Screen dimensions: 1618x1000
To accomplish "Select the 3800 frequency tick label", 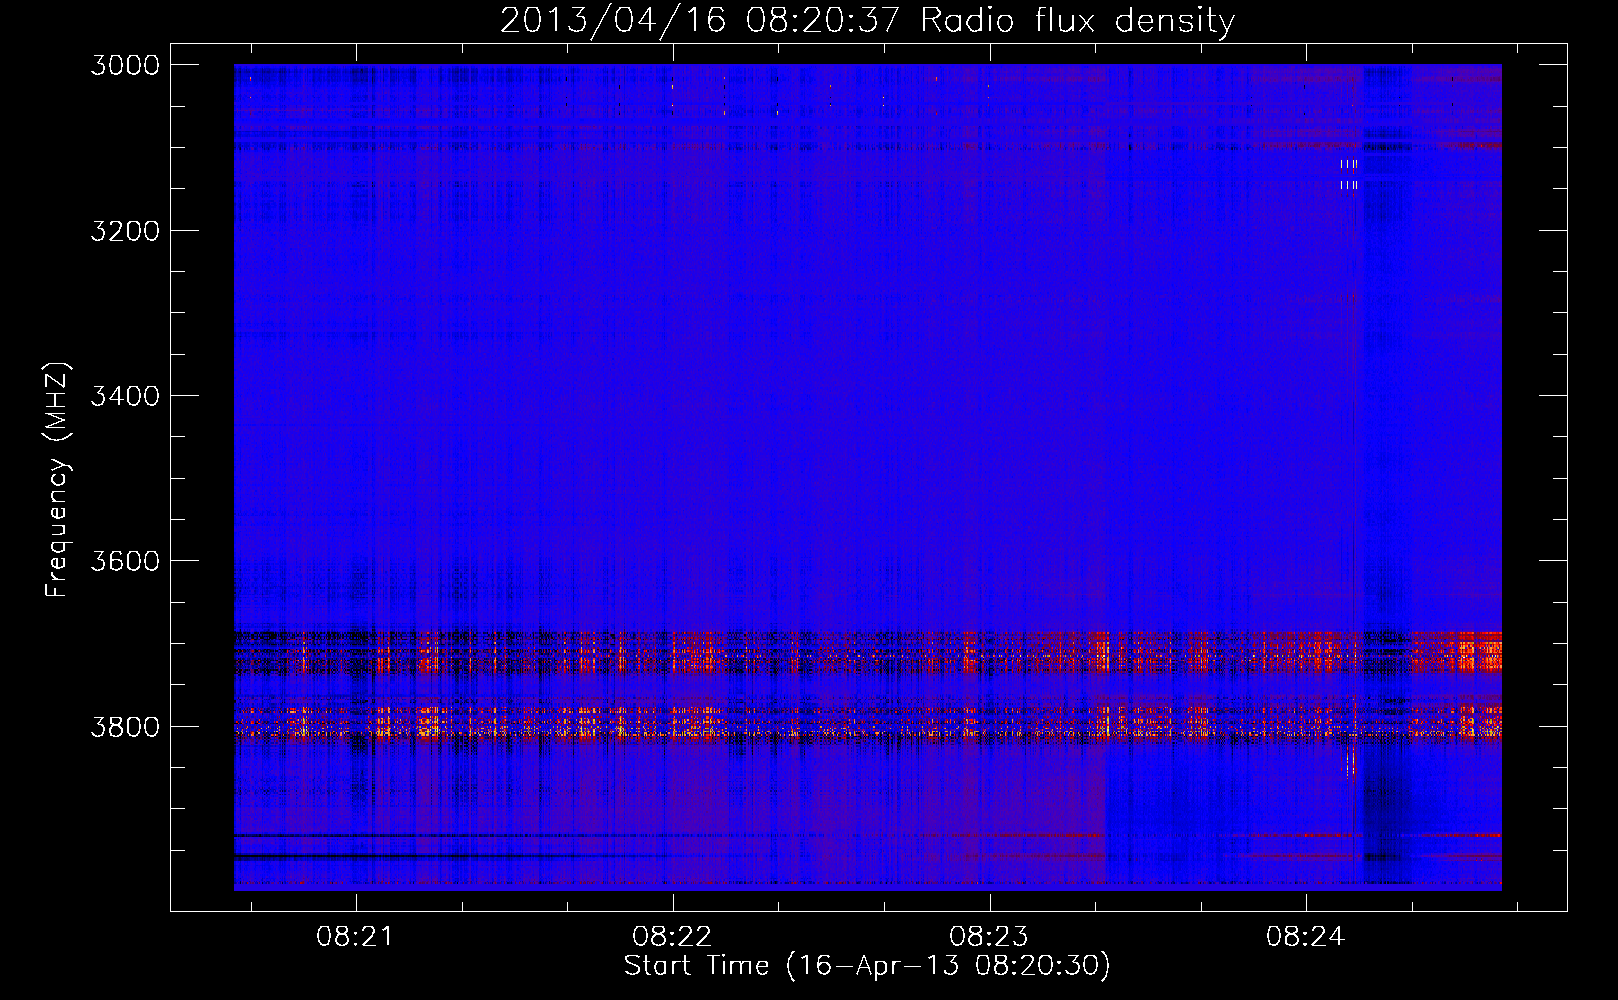I will [125, 726].
